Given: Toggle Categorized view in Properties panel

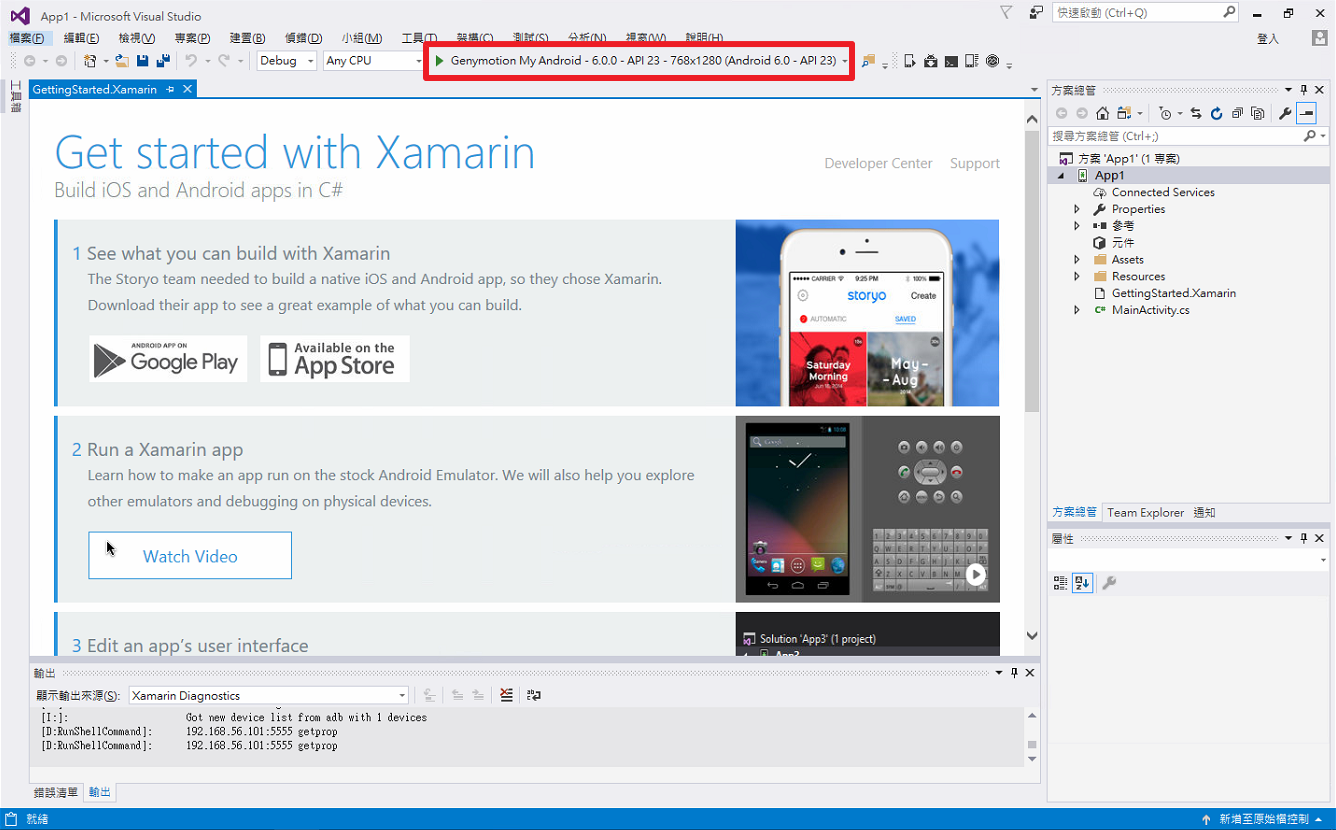Looking at the screenshot, I should coord(1060,583).
